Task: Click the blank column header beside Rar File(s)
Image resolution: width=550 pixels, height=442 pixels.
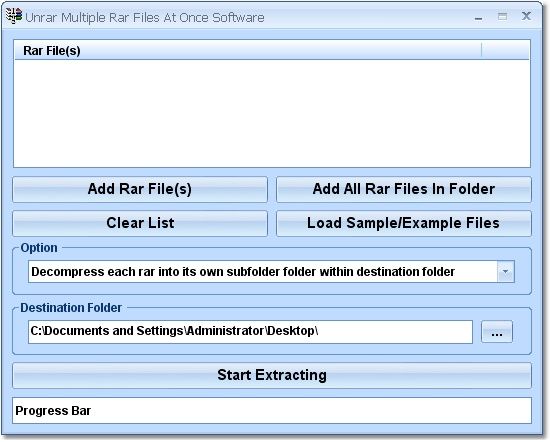Action: point(505,51)
